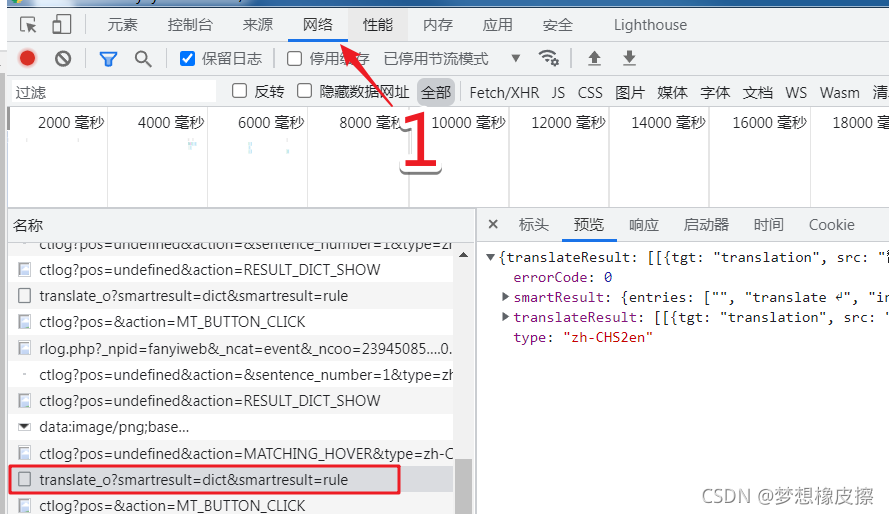Focus the 过滤 text input
This screenshot has height=514, width=889.
coord(113,92)
